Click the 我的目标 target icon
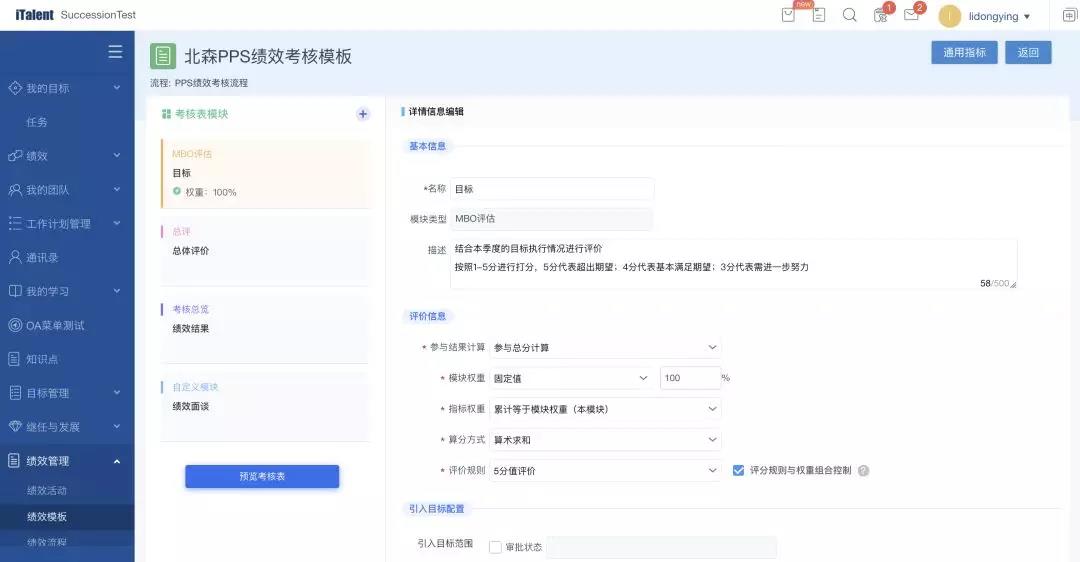Screen dimensions: 1080x562 coord(15,88)
